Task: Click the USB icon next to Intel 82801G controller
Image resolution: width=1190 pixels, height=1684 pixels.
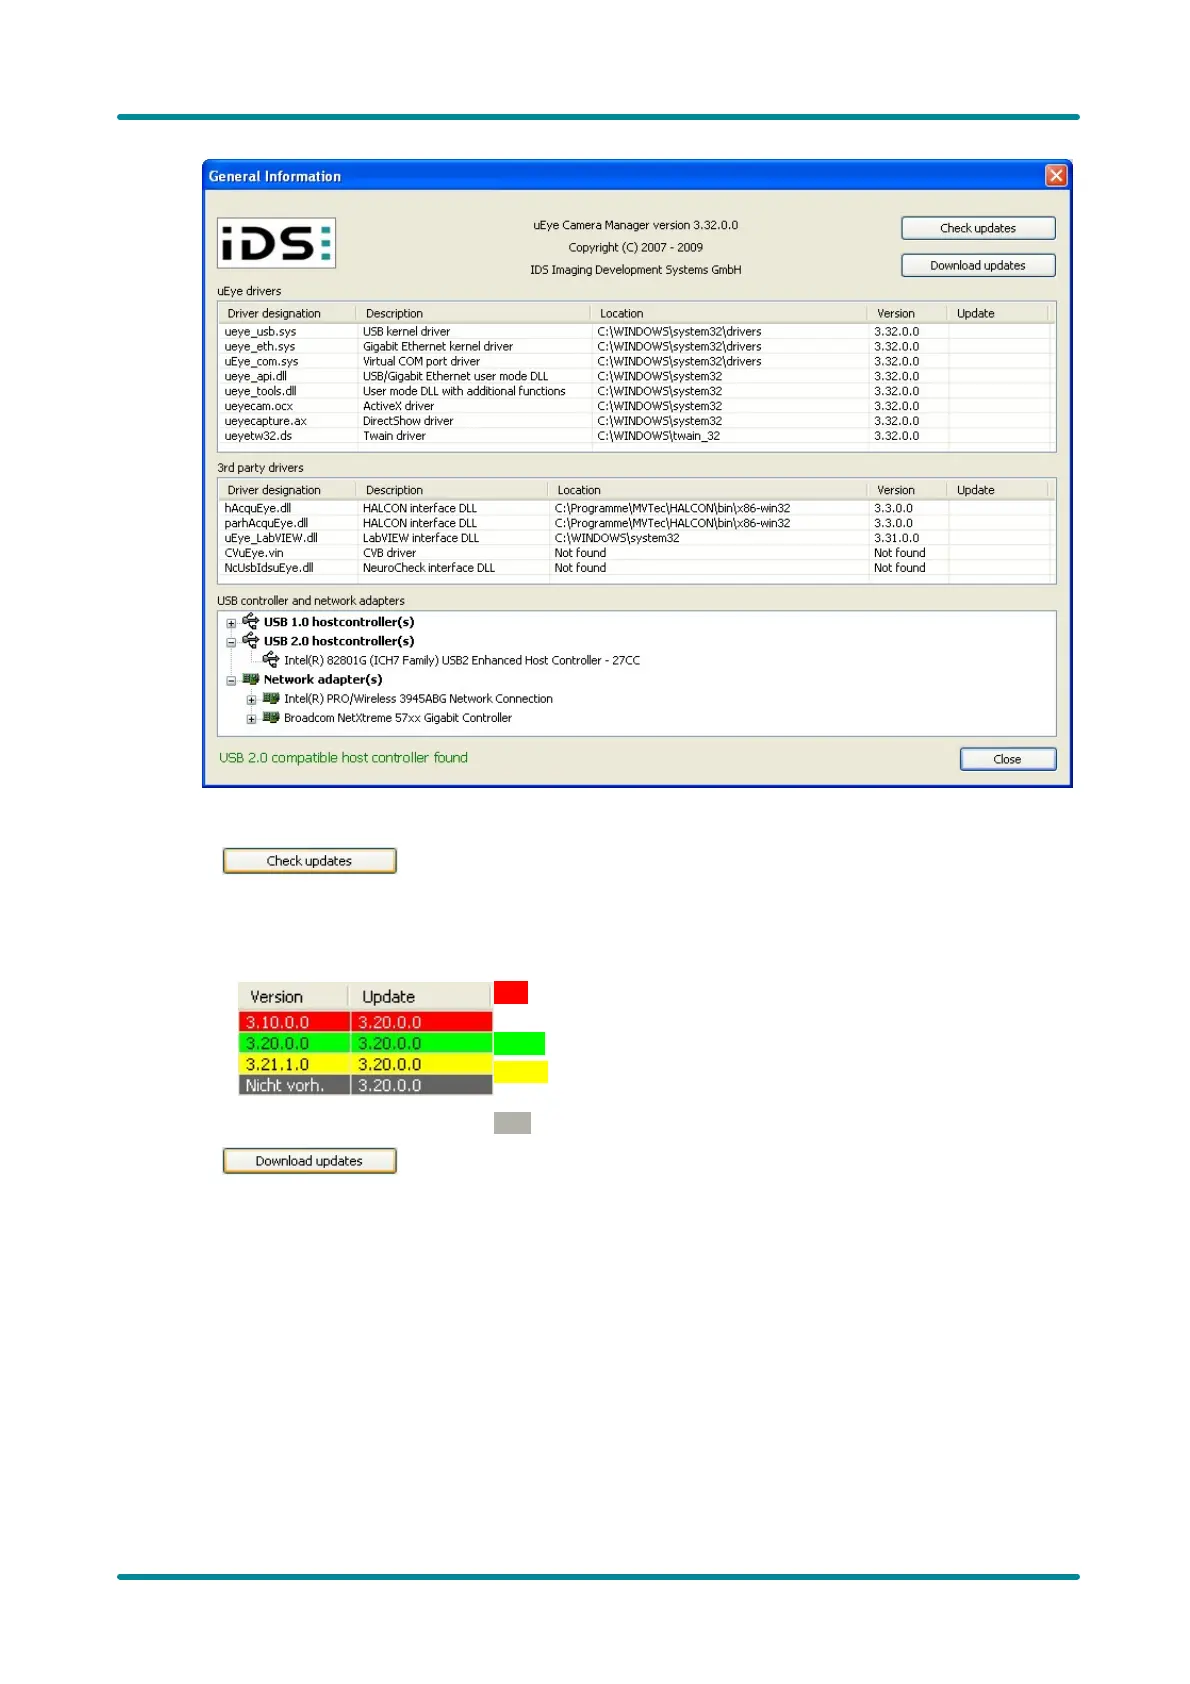Action: tap(270, 659)
